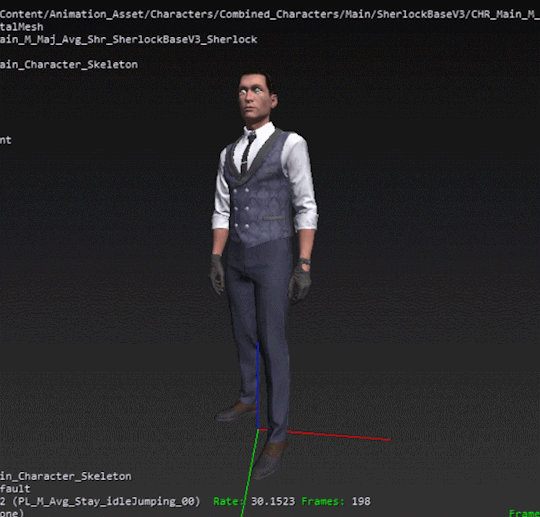This screenshot has width=540, height=517.
Task: Click the 'fault' text line
Action: [15, 489]
